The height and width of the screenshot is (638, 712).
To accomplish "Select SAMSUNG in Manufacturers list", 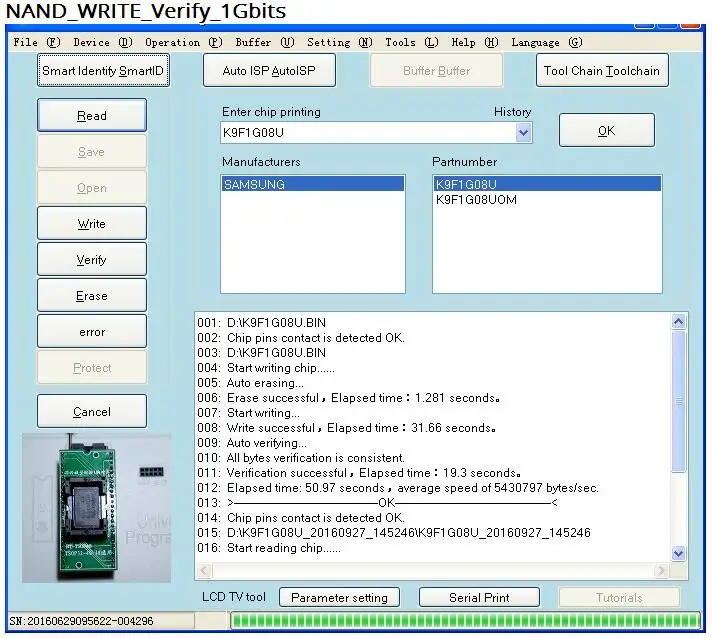I will (312, 184).
